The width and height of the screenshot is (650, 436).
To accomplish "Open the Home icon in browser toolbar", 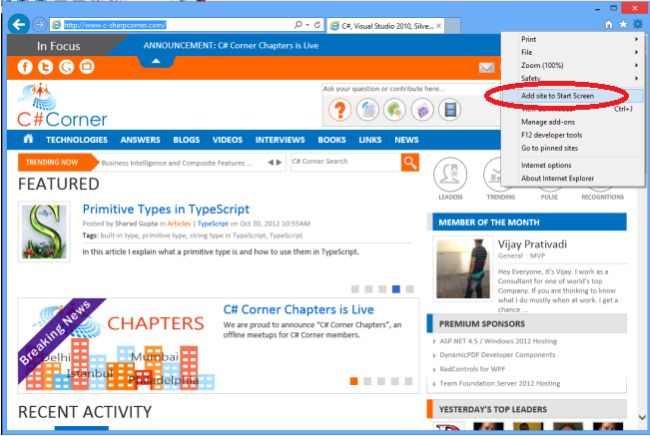I will click(x=608, y=25).
